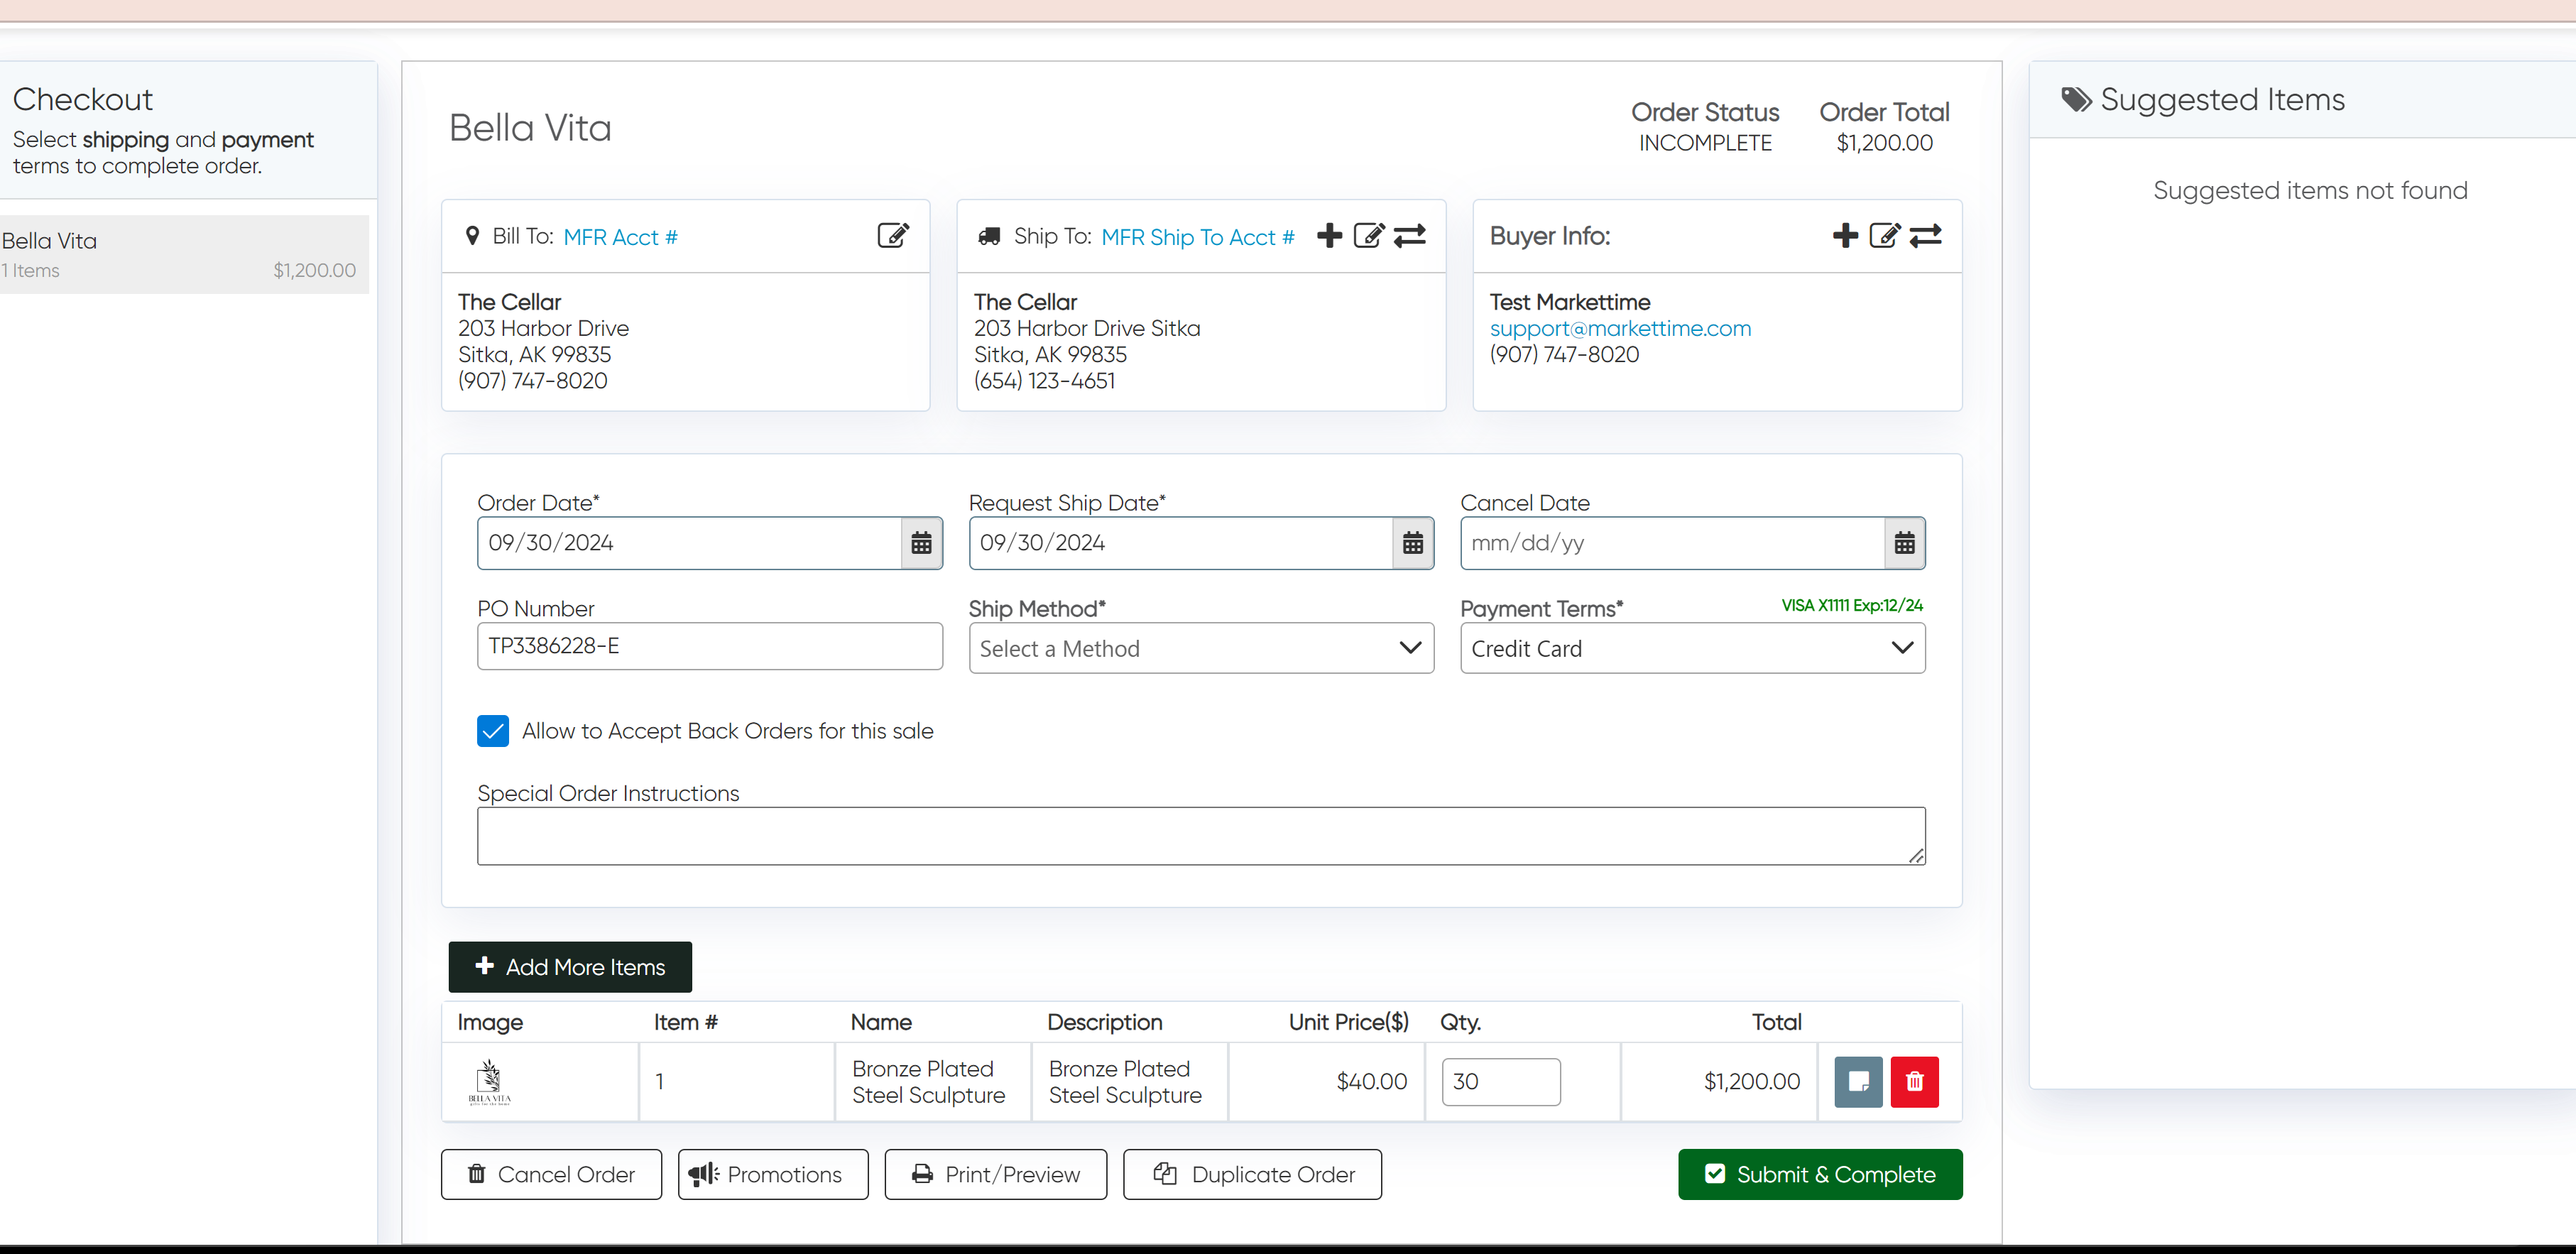Add a new Buyer Info contact
Screen dimensions: 2576x1254
tap(1846, 236)
